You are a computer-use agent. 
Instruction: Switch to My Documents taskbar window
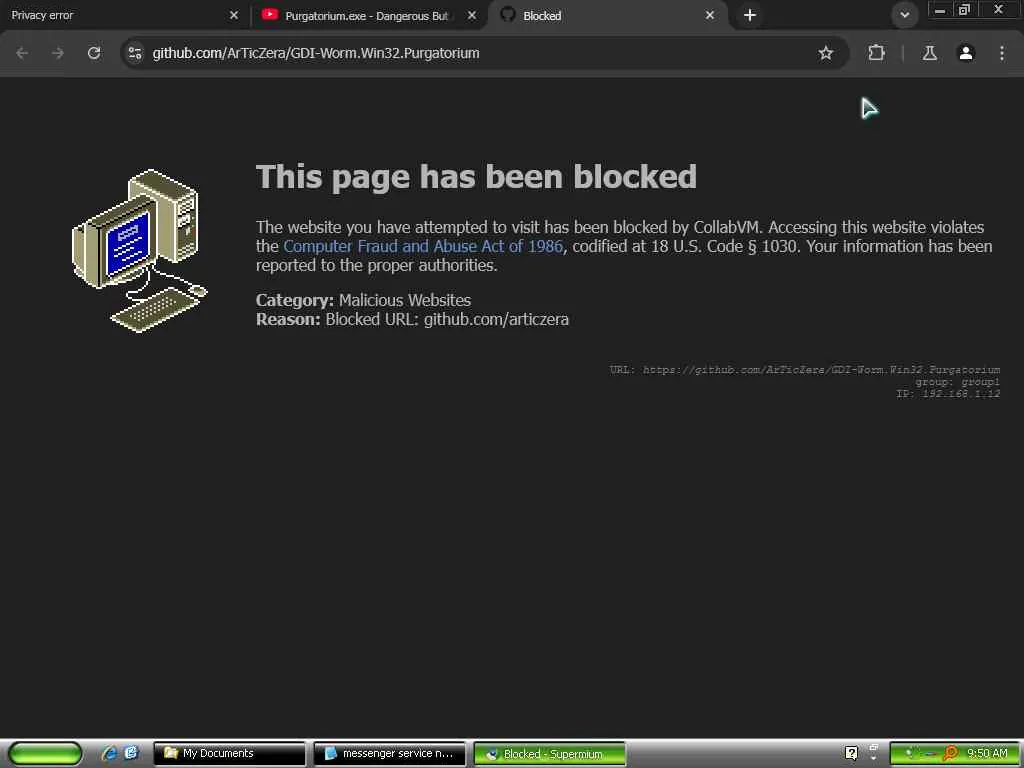(229, 753)
